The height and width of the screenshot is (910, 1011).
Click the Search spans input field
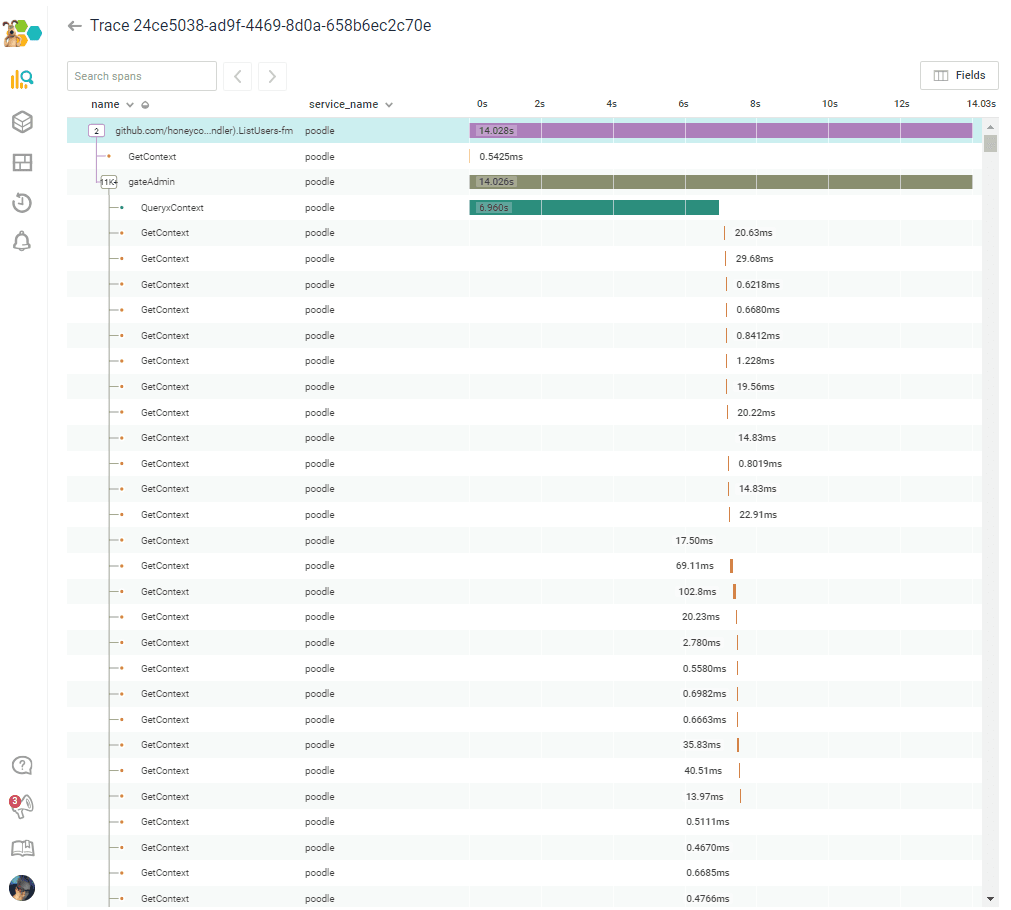142,76
